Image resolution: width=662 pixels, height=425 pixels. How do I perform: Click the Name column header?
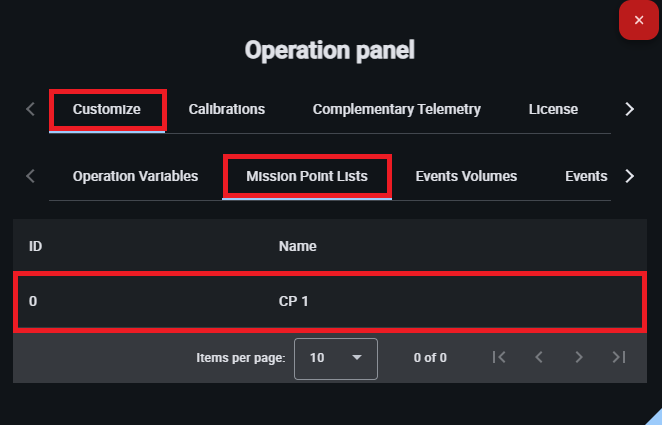click(297, 245)
